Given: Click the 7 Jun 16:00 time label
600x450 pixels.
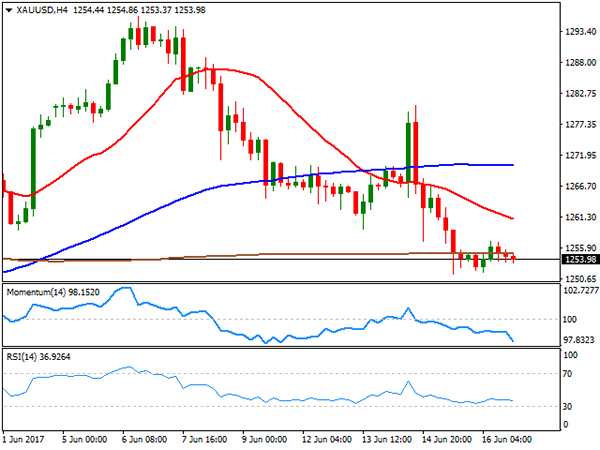Looking at the screenshot, I should click(204, 439).
